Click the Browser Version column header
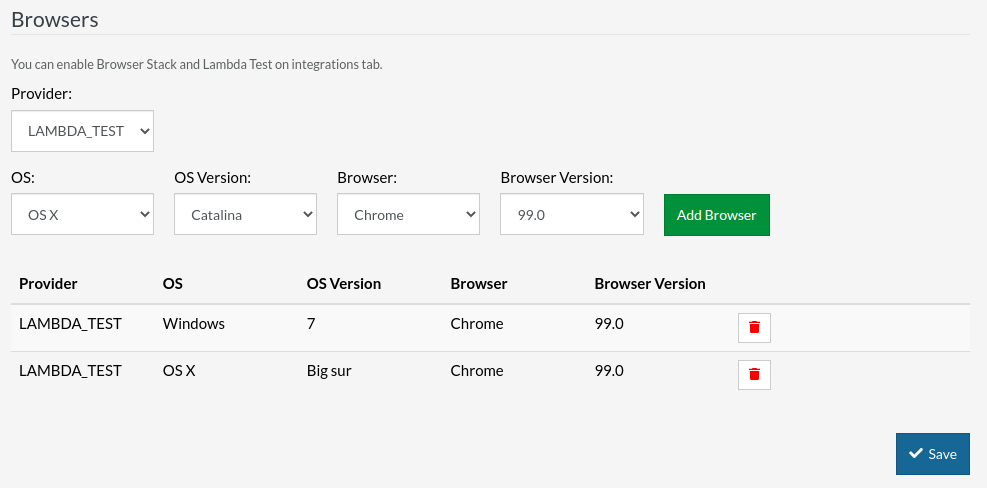This screenshot has height=488, width=987. point(650,284)
